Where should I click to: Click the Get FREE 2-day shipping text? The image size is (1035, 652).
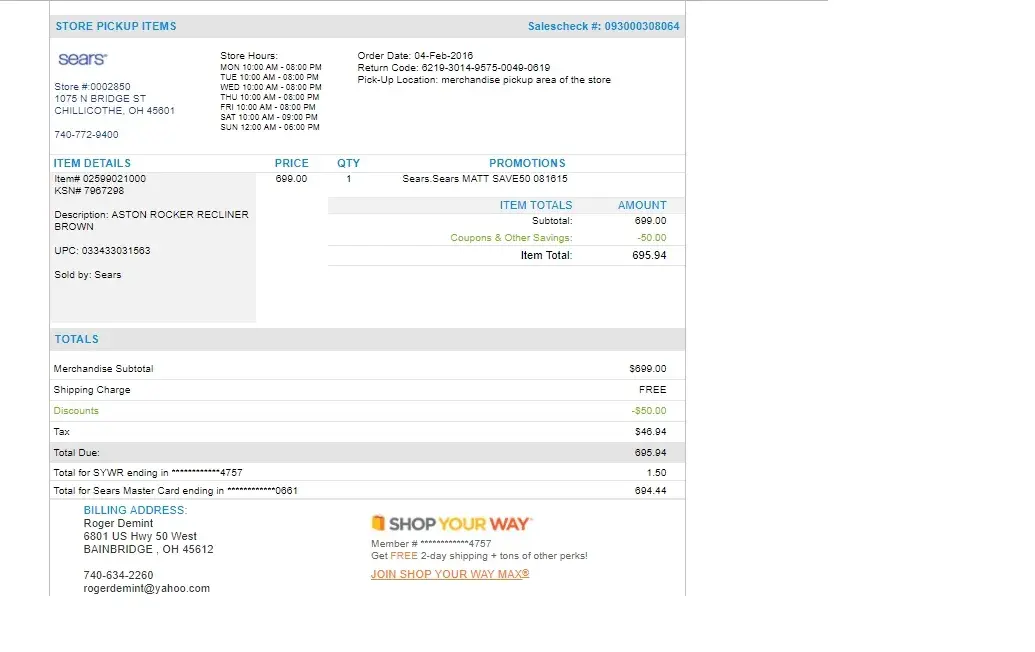[479, 556]
